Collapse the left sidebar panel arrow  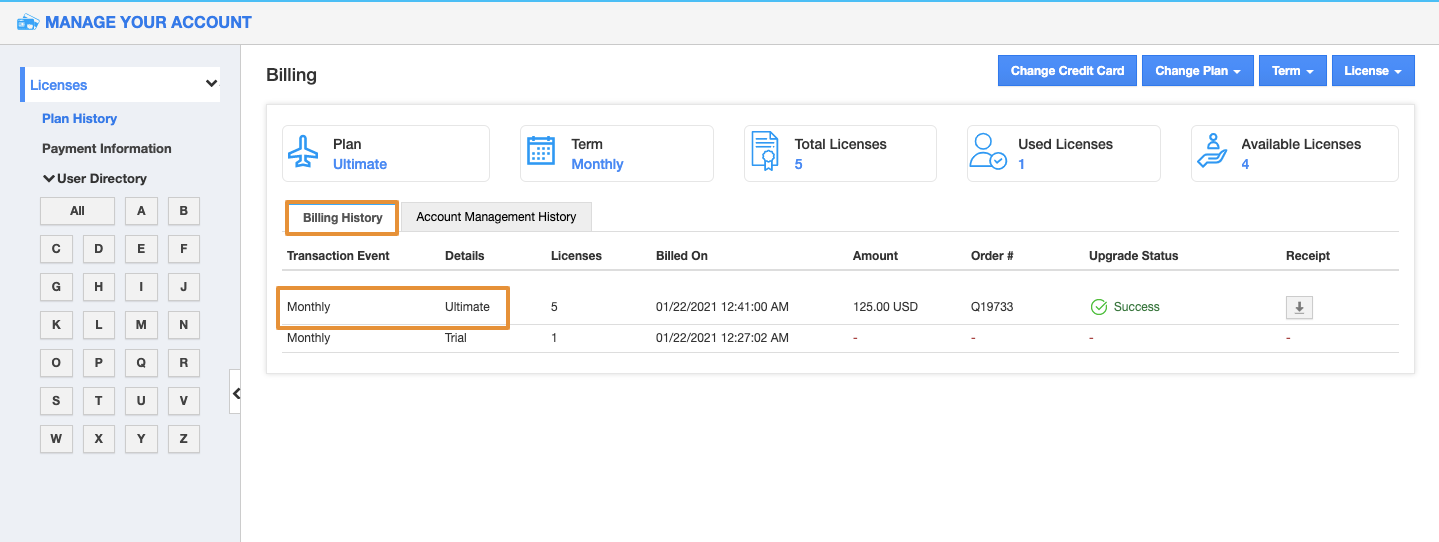coord(236,394)
